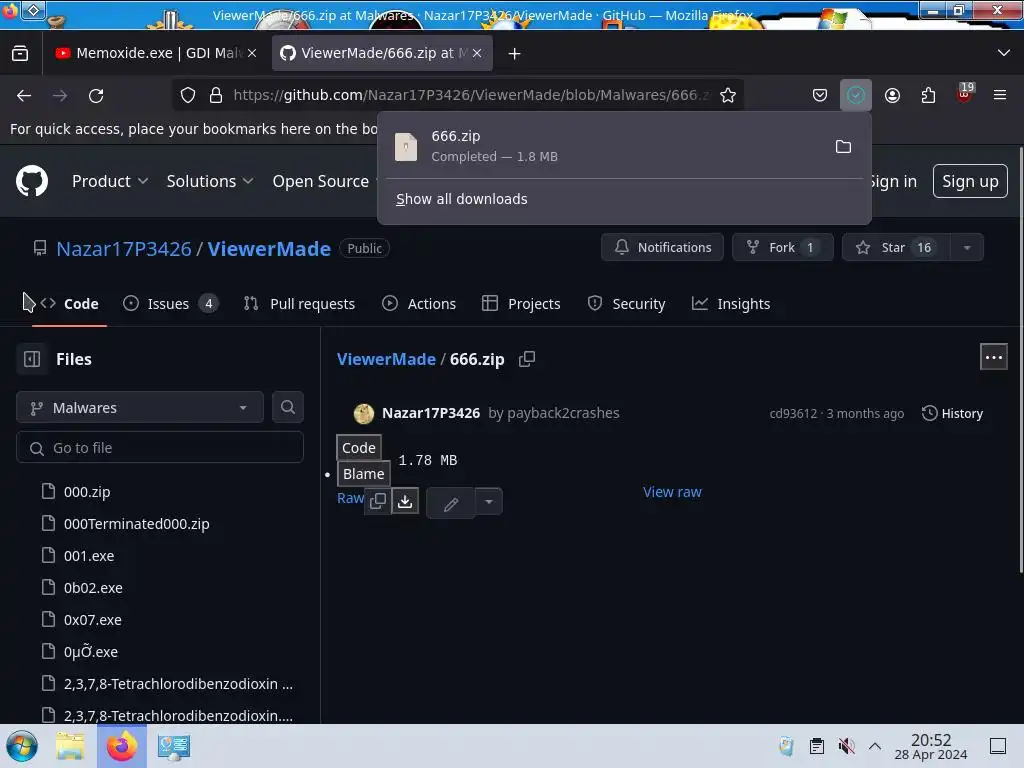Open Firefox account icon
This screenshot has height=768, width=1024.
click(892, 95)
